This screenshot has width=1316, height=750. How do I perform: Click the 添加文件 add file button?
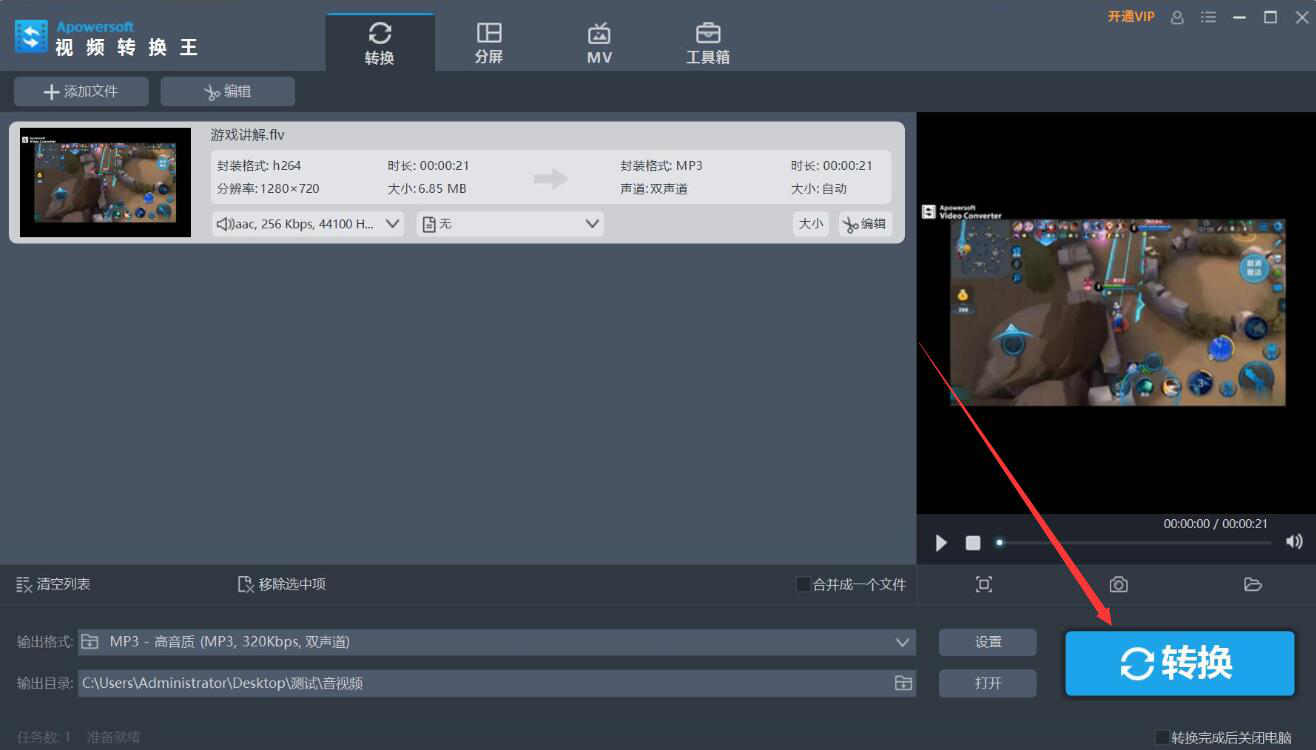[x=81, y=91]
